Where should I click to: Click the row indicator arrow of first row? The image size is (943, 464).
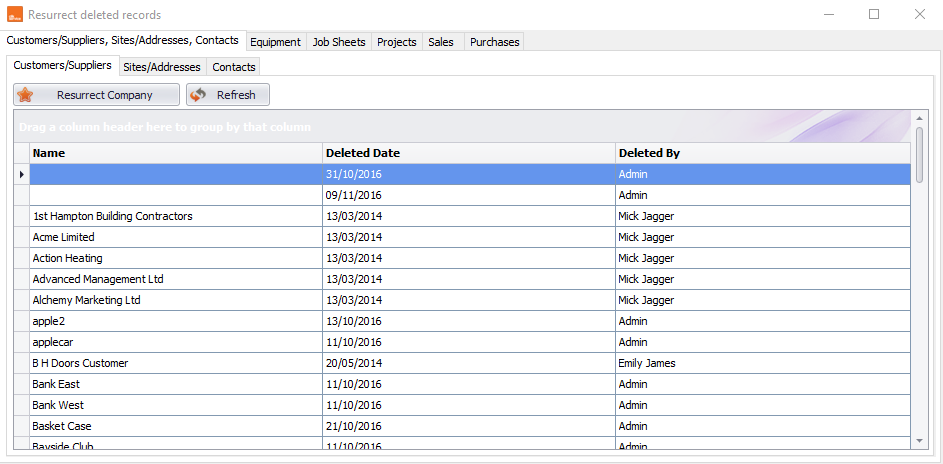tap(22, 174)
